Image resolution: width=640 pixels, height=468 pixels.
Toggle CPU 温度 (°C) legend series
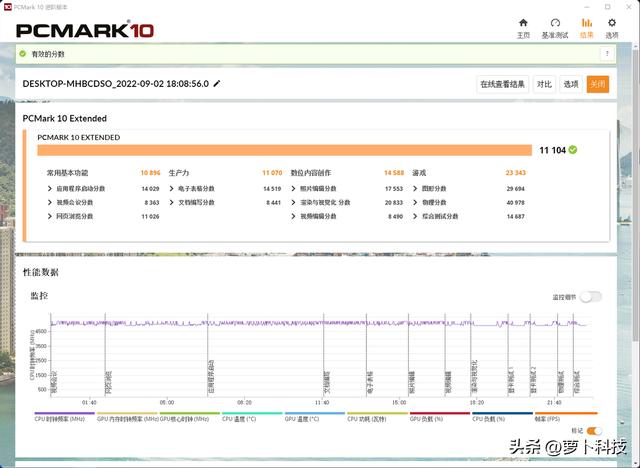pyautogui.click(x=252, y=417)
